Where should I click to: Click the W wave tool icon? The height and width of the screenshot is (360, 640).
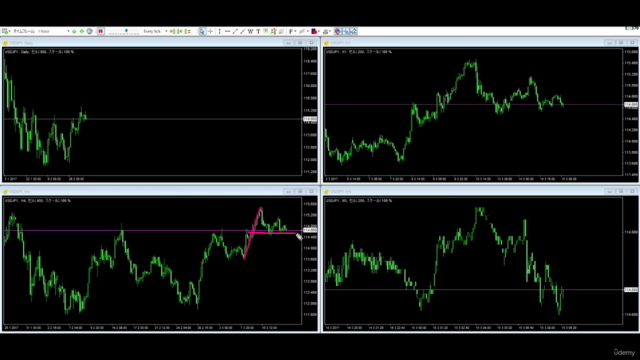(251, 31)
